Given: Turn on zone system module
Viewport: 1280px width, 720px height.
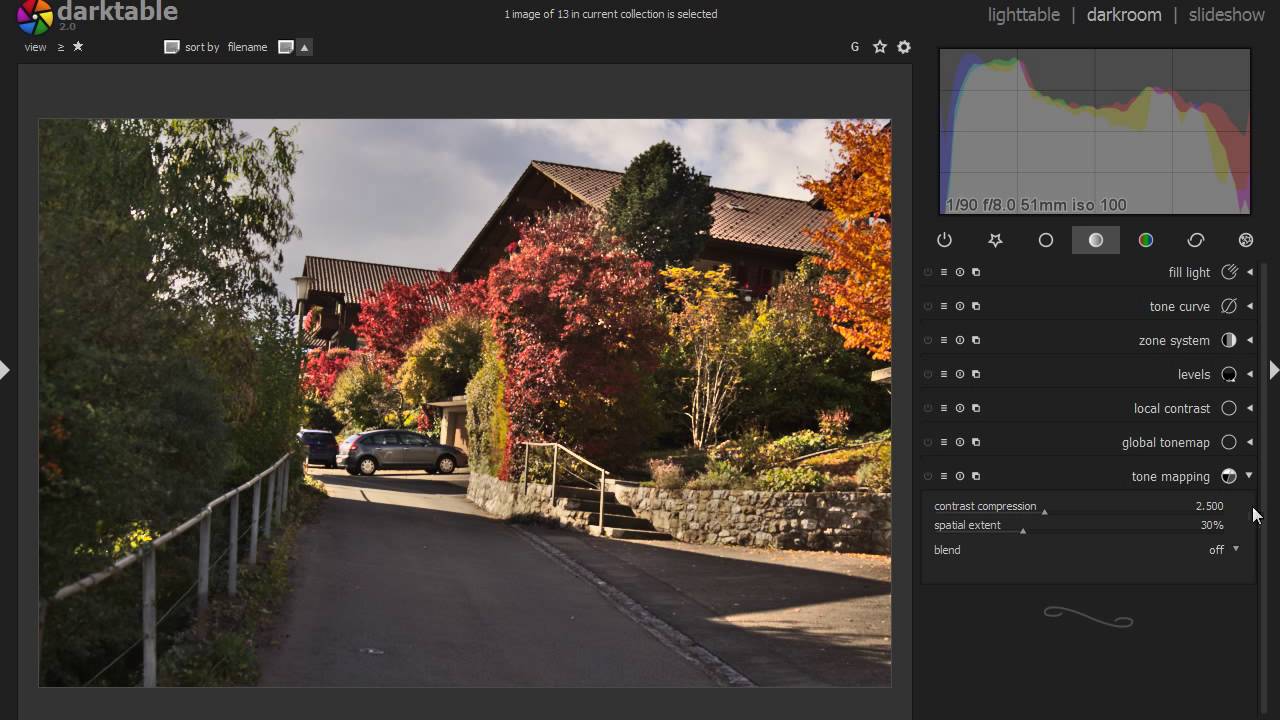Looking at the screenshot, I should tap(928, 340).
